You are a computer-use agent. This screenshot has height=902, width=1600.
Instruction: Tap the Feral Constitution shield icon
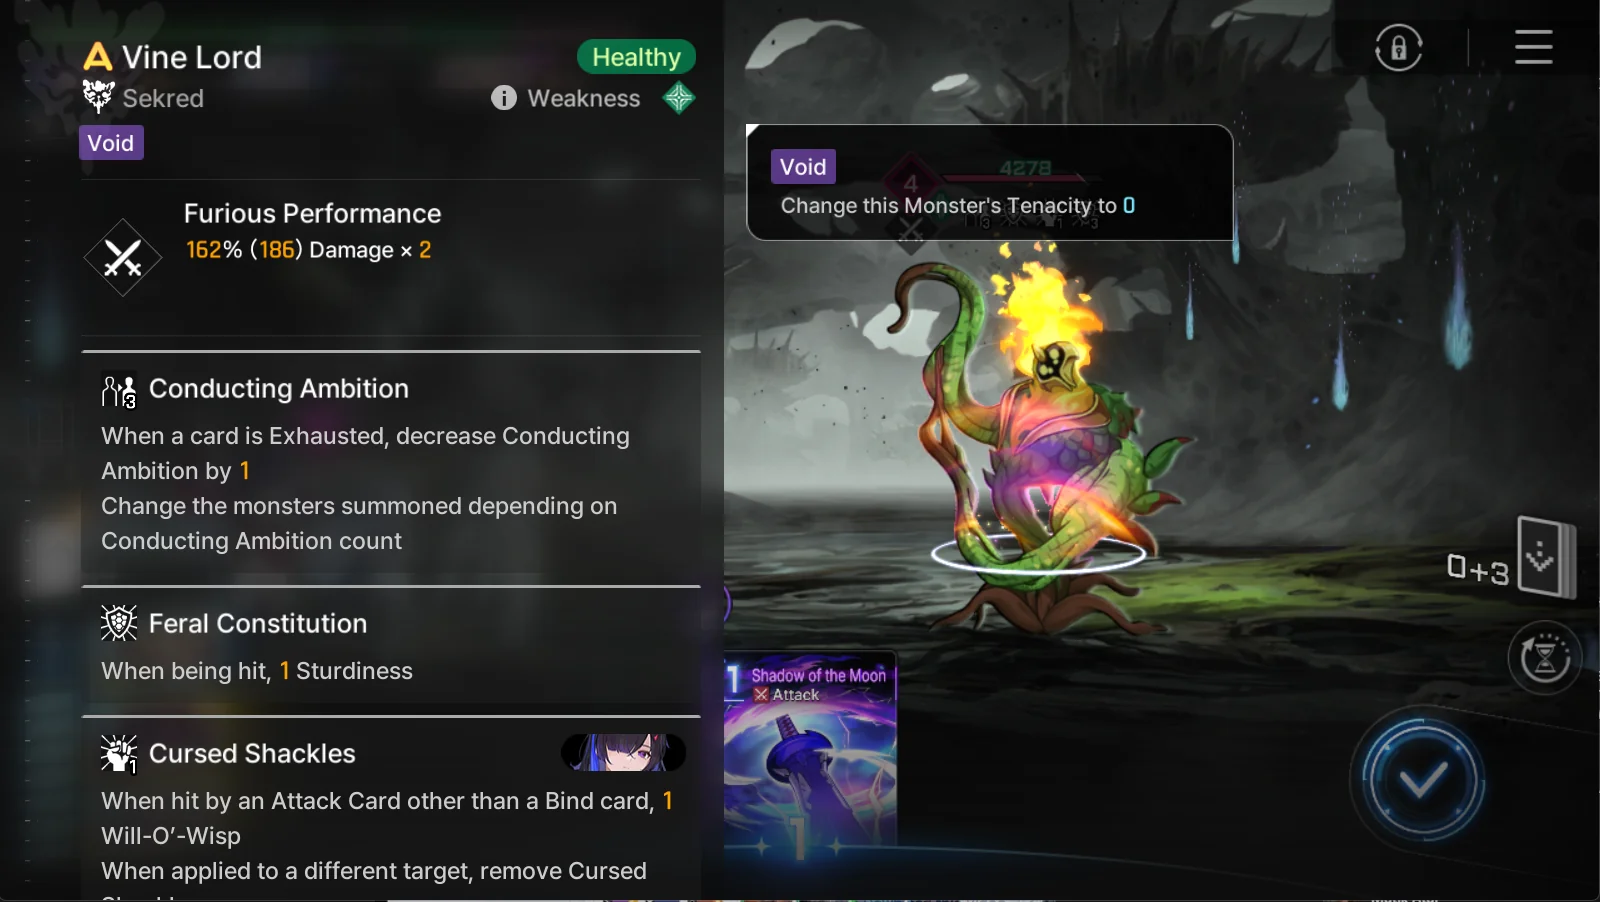(x=119, y=623)
